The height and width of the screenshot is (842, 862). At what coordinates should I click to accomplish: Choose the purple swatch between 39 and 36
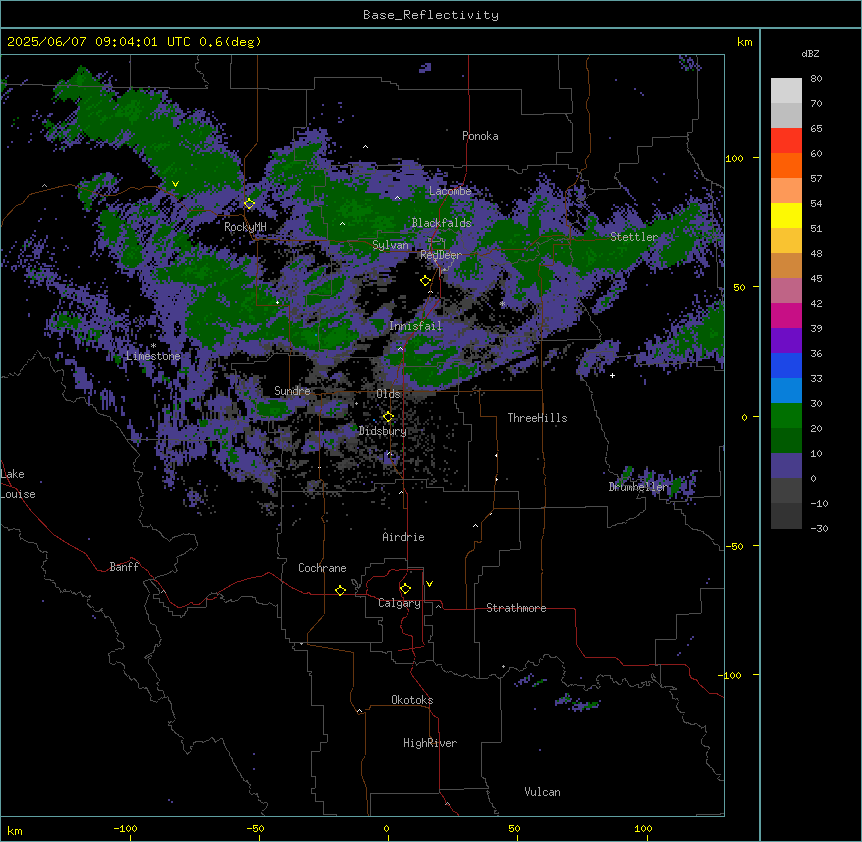tap(786, 341)
